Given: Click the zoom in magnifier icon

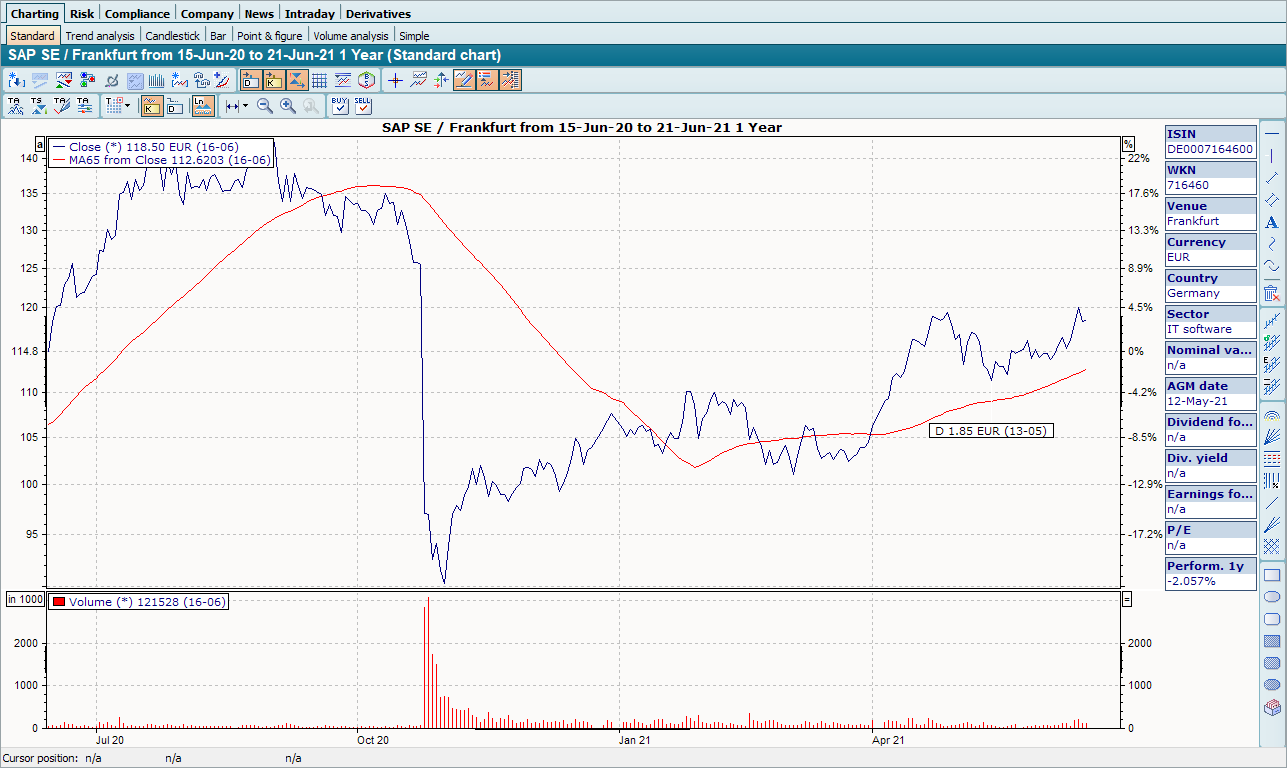Looking at the screenshot, I should point(288,105).
